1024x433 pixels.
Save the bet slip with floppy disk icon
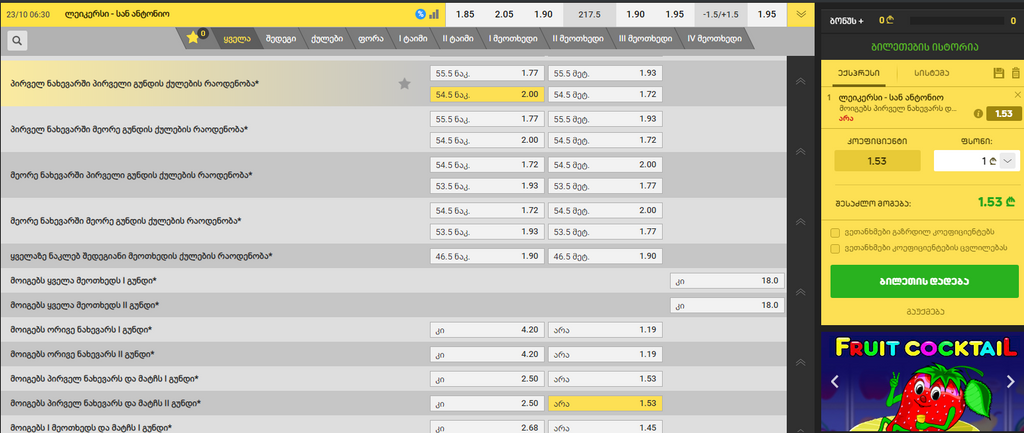click(999, 73)
